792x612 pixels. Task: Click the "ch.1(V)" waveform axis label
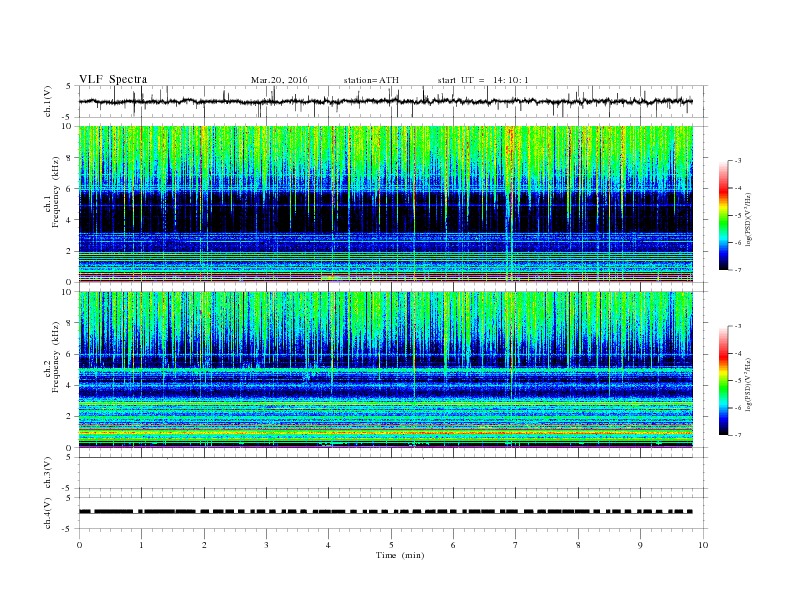[47, 101]
